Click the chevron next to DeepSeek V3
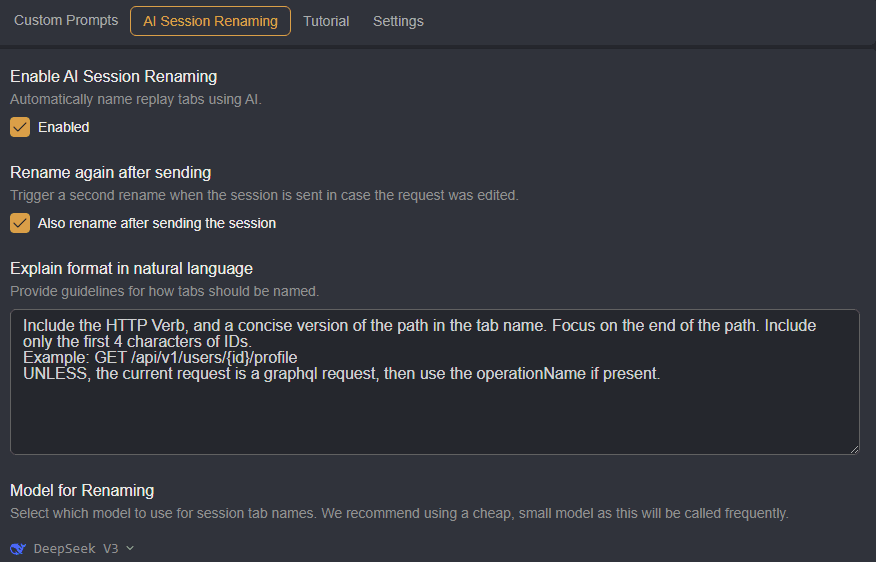This screenshot has width=876, height=562. pos(130,548)
